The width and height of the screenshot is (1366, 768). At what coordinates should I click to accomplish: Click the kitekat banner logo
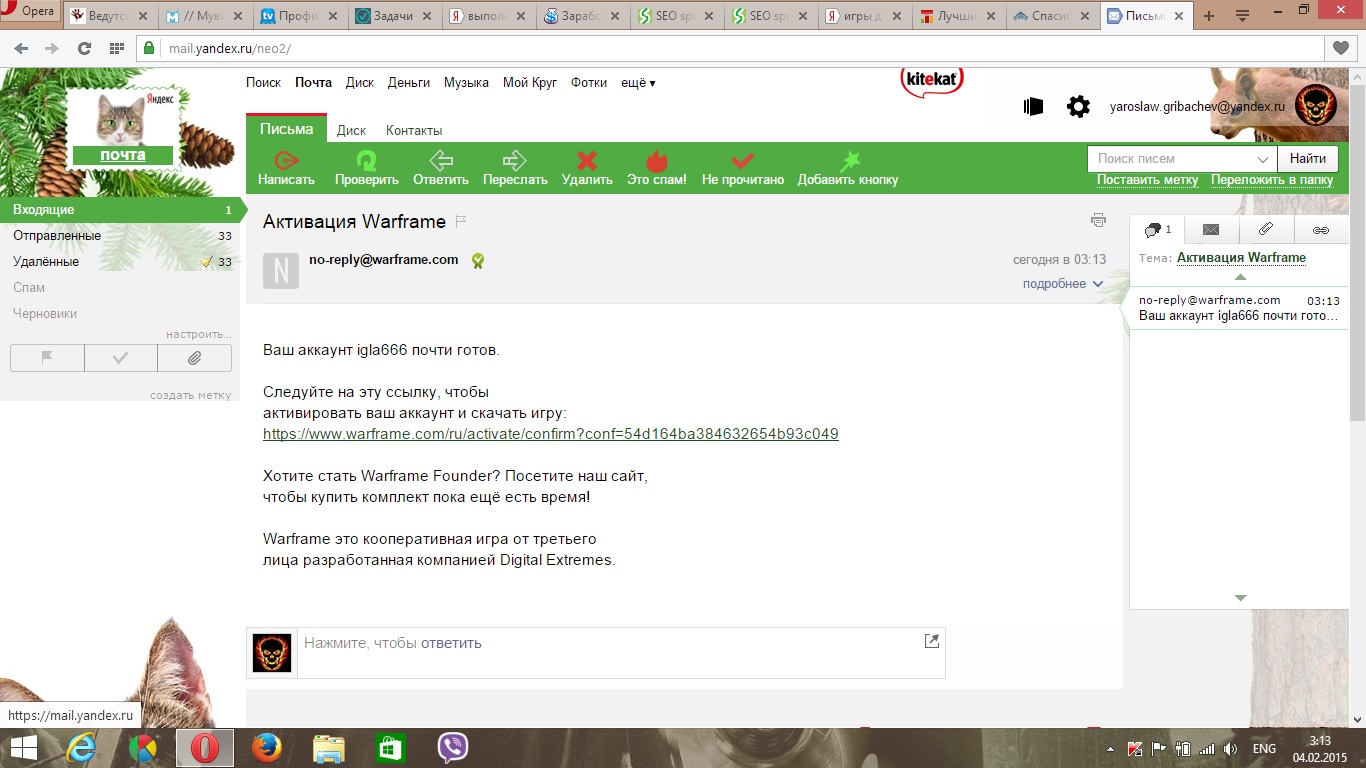point(932,82)
